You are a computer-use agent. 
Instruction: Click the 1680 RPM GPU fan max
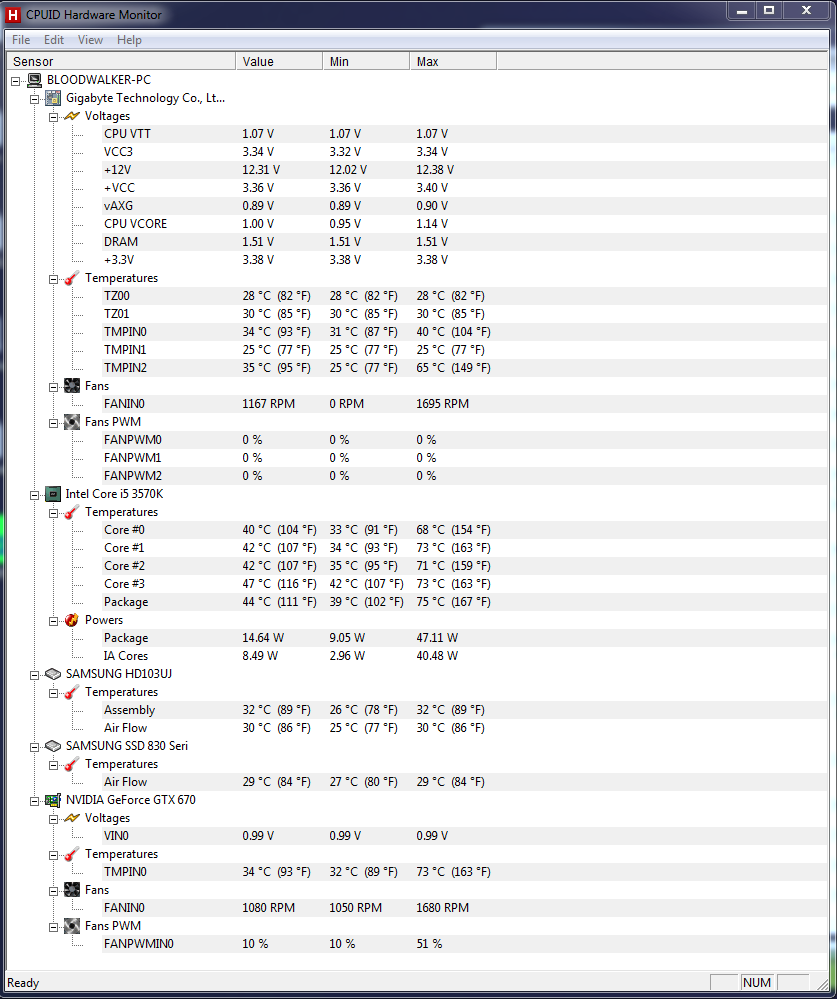442,908
